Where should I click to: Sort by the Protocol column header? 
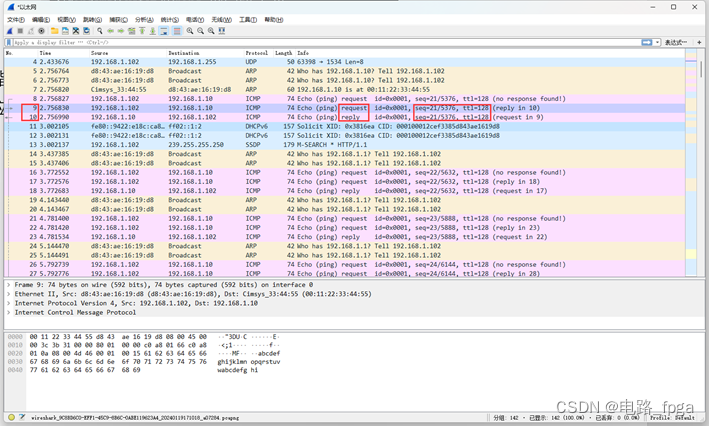click(259, 53)
